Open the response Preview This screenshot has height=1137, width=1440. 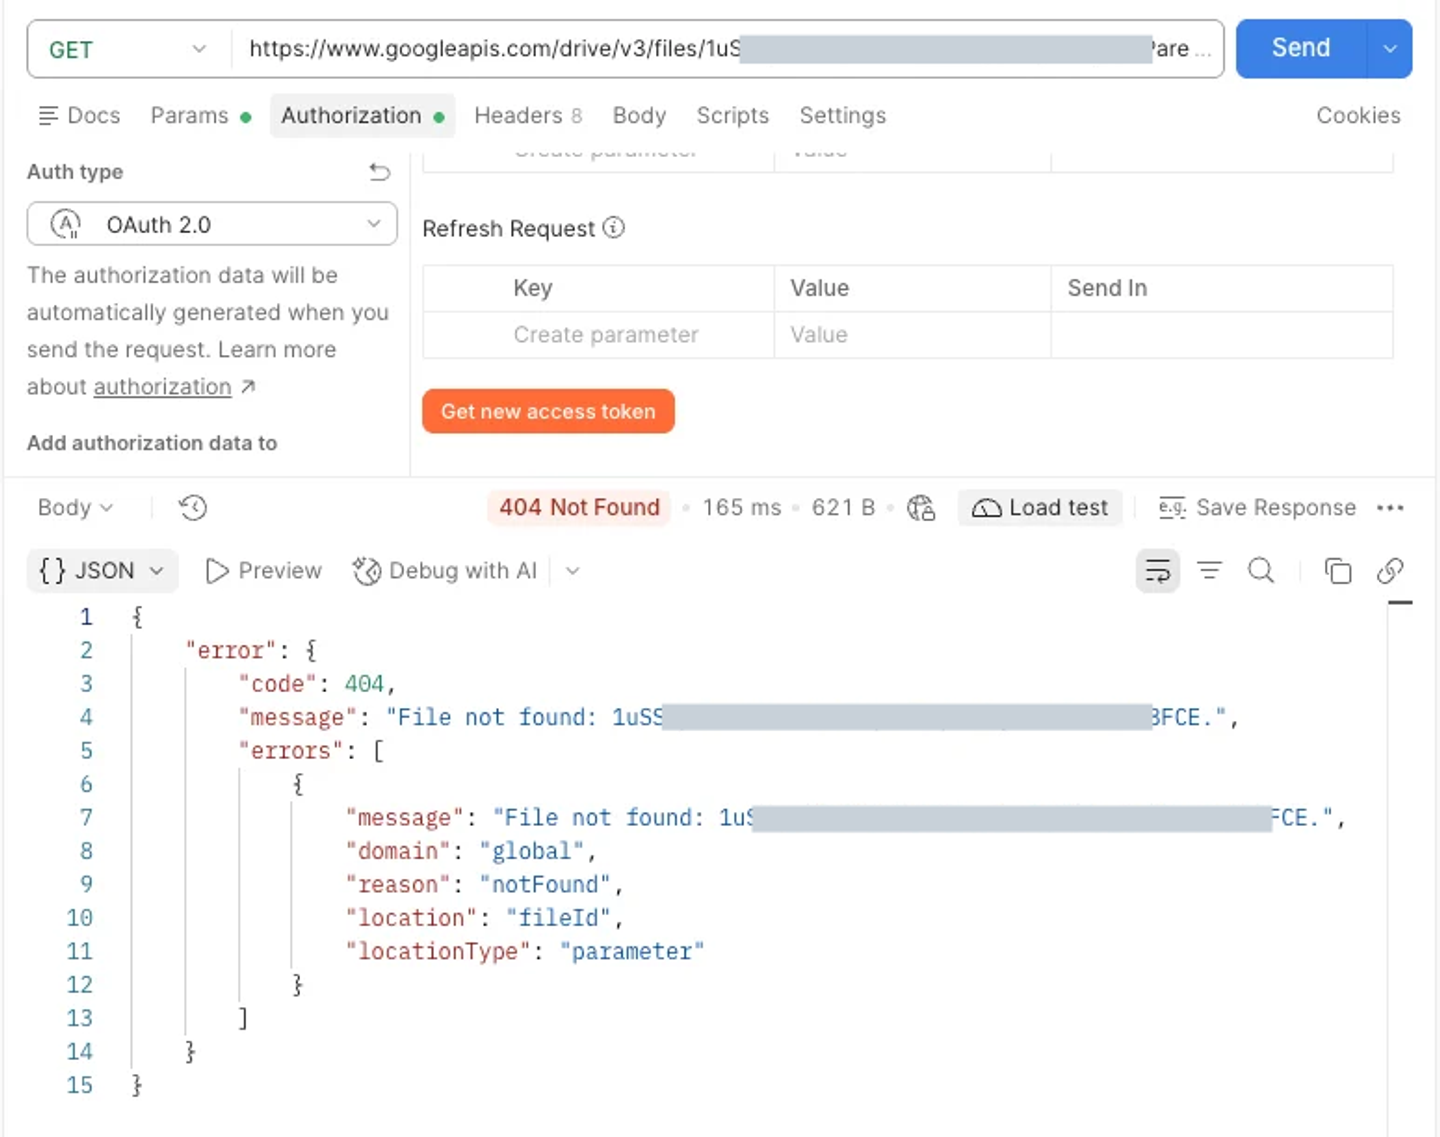pyautogui.click(x=264, y=571)
